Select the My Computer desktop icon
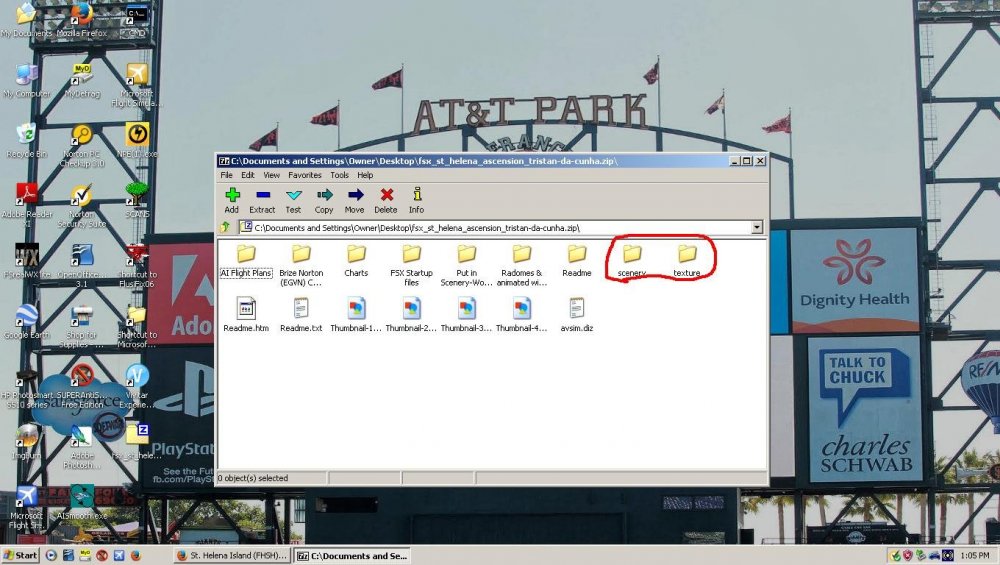The width and height of the screenshot is (1000, 565). (x=26, y=81)
